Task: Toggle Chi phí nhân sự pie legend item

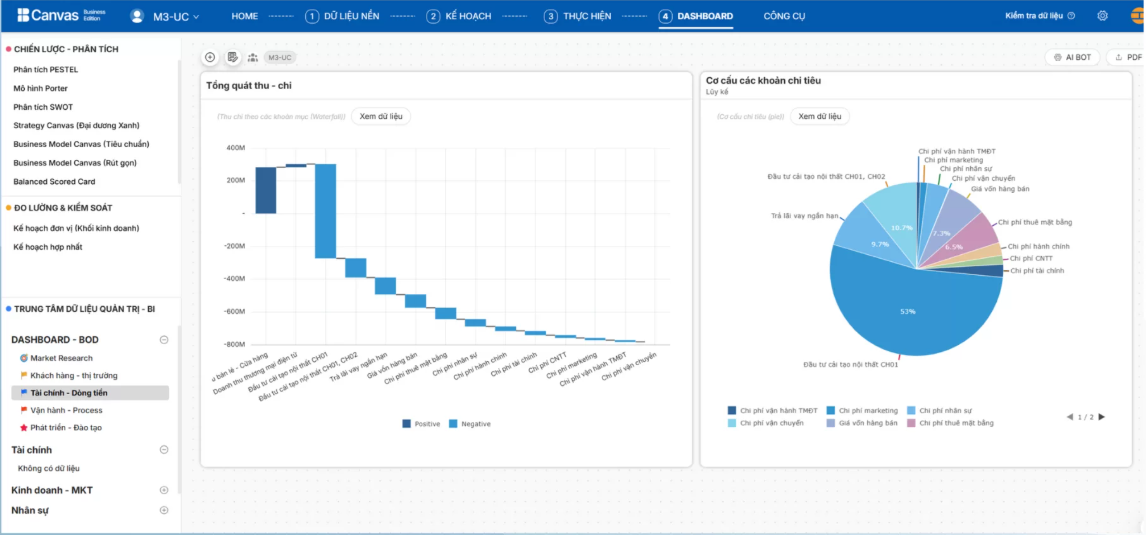Action: [x=938, y=411]
